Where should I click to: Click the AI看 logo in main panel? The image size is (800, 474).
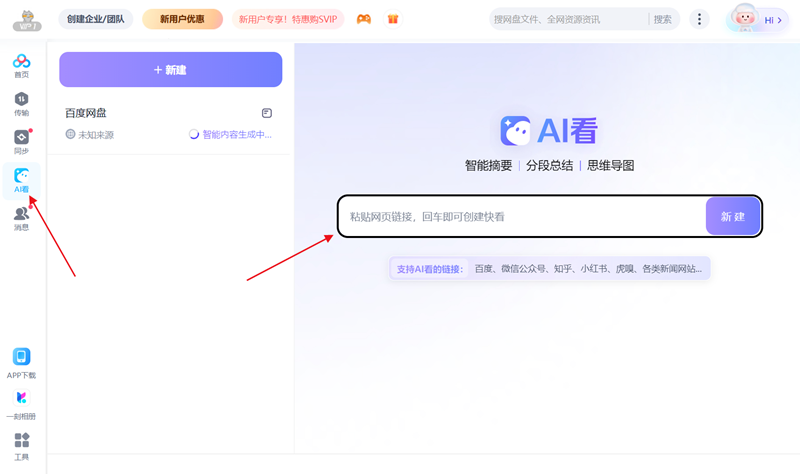(x=549, y=130)
